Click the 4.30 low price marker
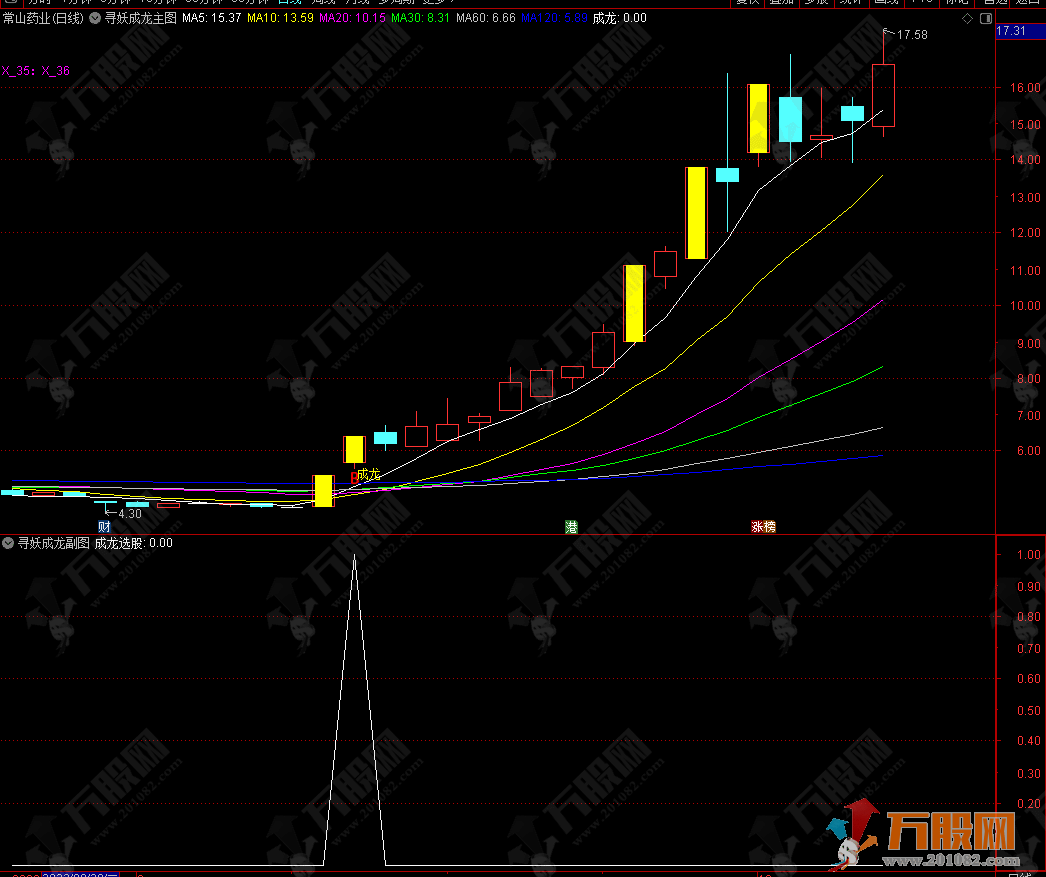This screenshot has height=877, width=1046. pos(129,513)
